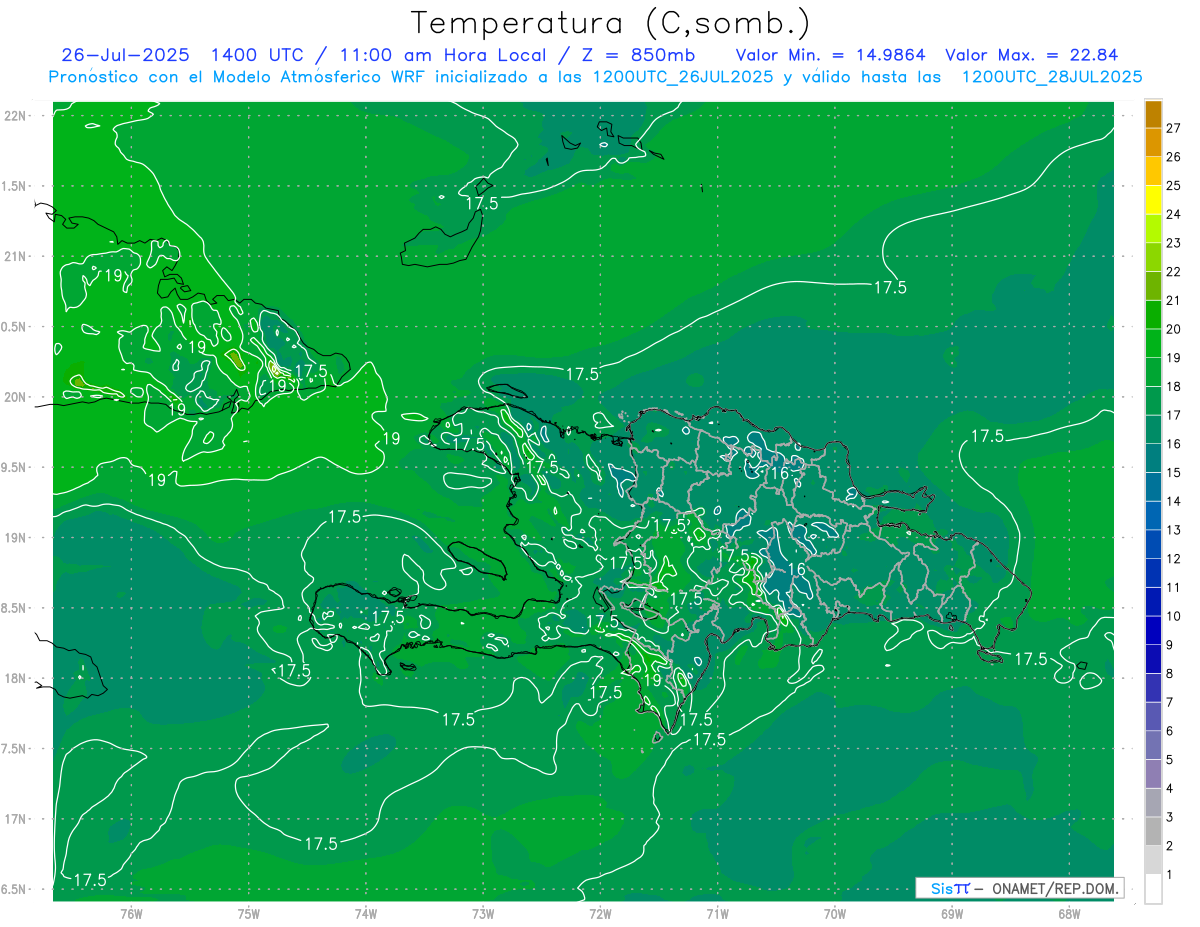Click legend value "15"
The width and height of the screenshot is (1200, 927).
click(1174, 472)
